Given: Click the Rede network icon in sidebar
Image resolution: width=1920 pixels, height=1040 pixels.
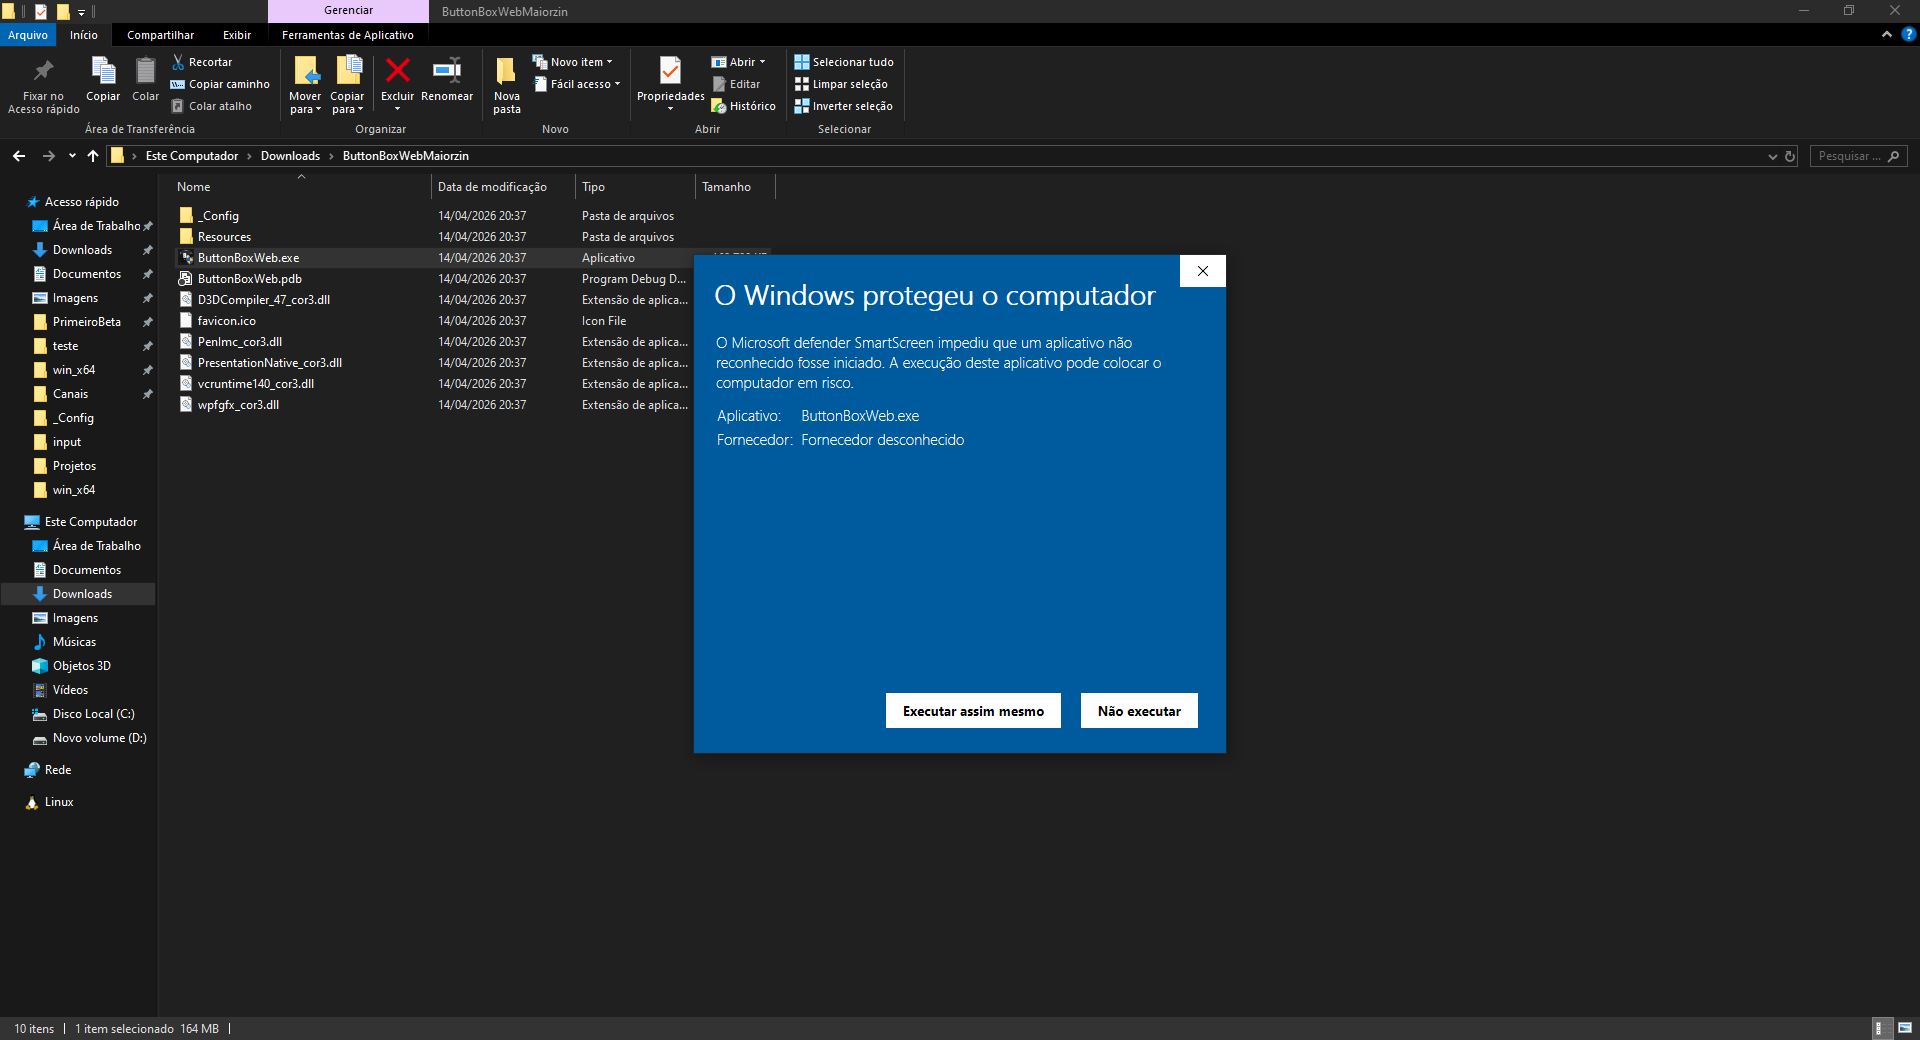Looking at the screenshot, I should (32, 770).
